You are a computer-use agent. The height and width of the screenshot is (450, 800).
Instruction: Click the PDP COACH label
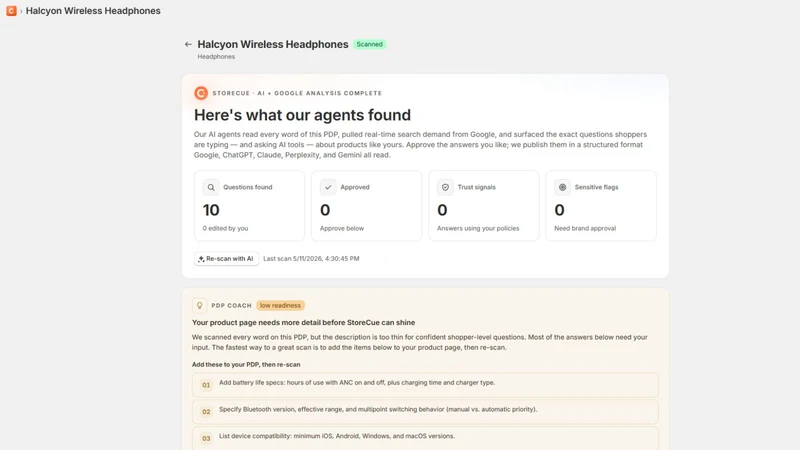232,306
